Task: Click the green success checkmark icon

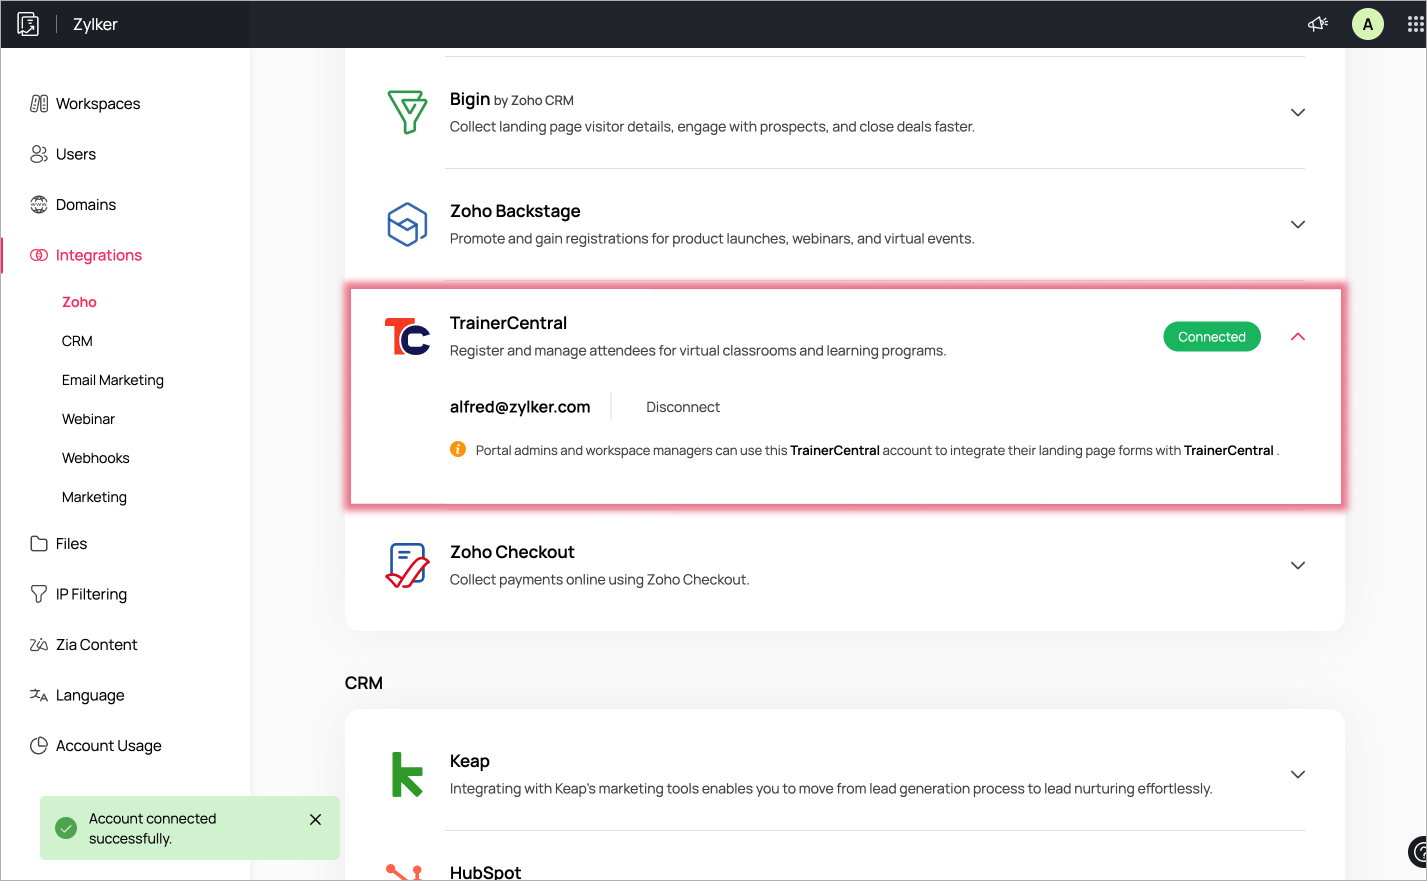Action: pos(66,828)
